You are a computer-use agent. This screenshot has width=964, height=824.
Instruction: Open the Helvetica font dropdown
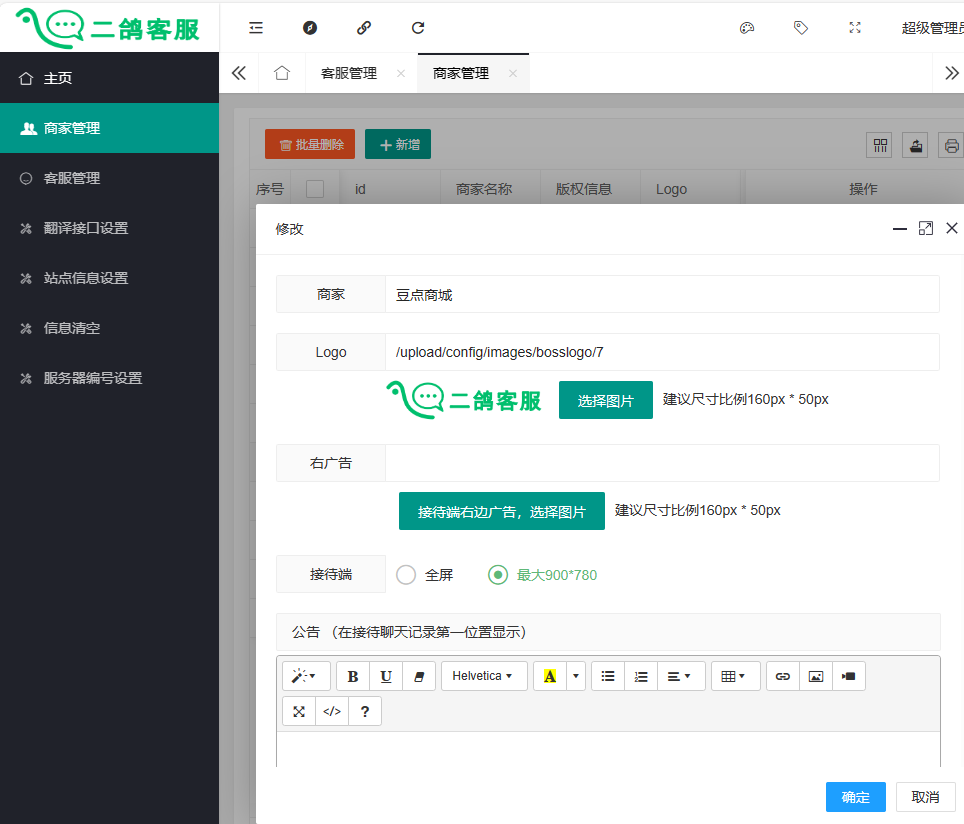tap(483, 676)
